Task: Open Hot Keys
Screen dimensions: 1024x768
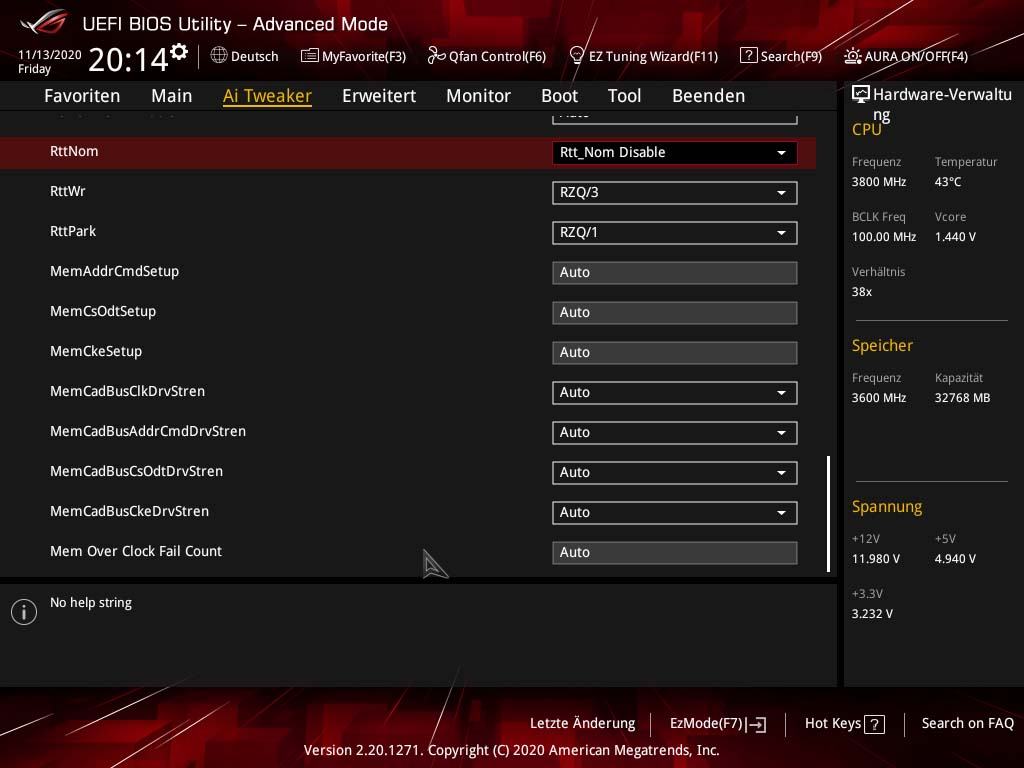Action: 833,724
